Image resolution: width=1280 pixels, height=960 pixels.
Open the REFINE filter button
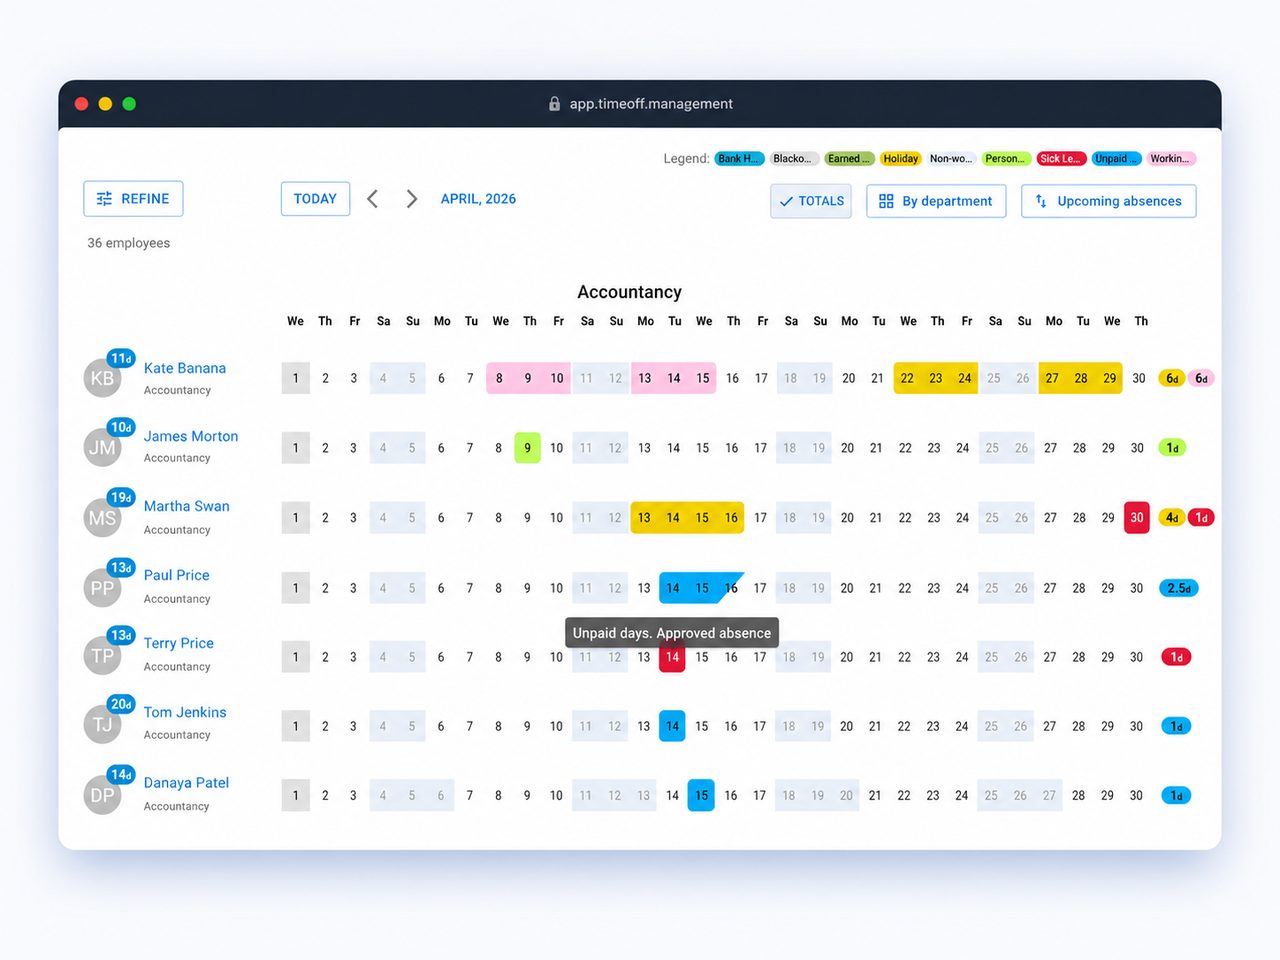click(133, 199)
